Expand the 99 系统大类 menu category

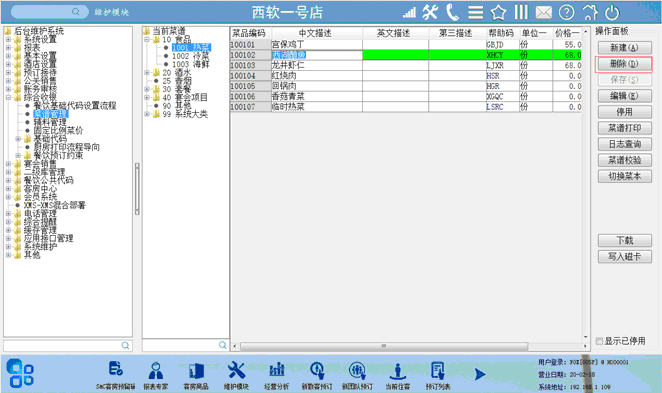pos(147,114)
